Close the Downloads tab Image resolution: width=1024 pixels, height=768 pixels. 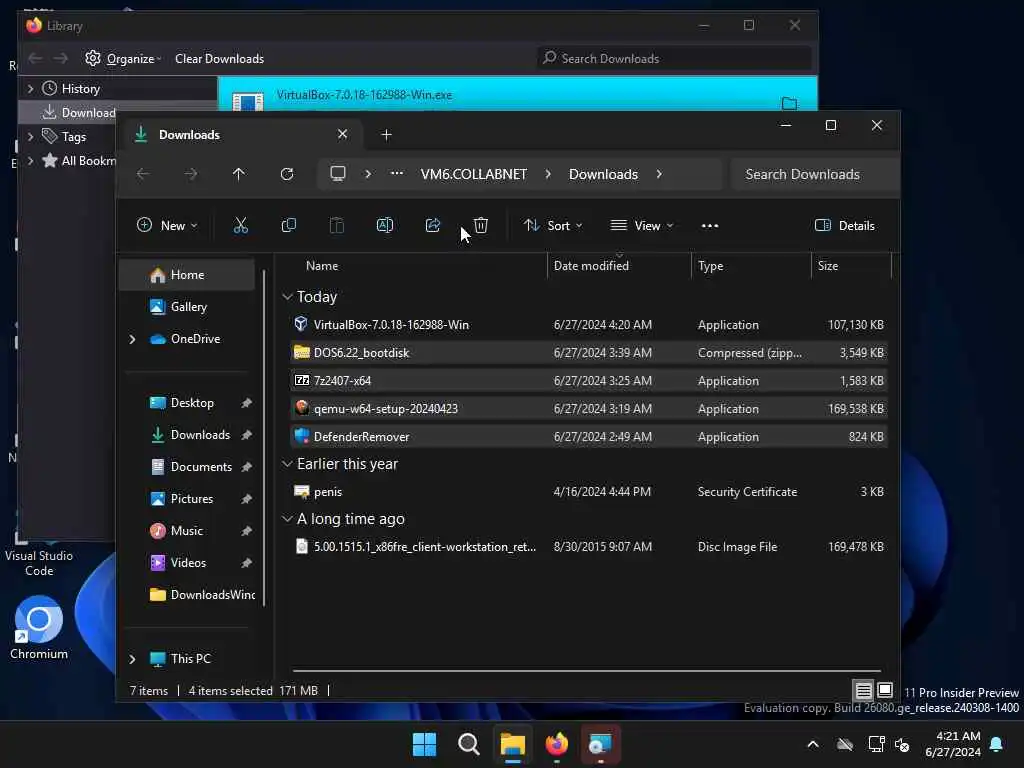click(x=342, y=135)
